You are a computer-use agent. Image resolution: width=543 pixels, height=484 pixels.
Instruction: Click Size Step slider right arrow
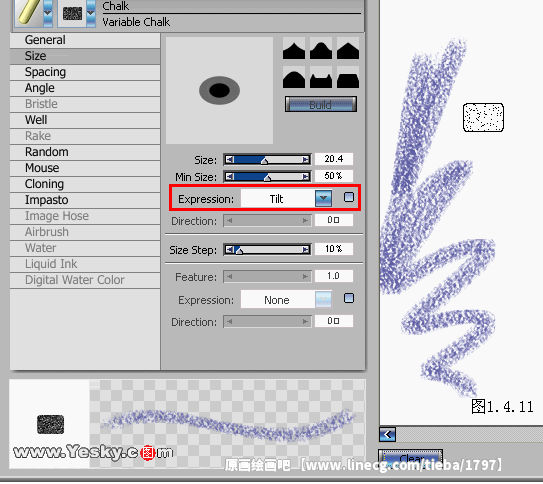(x=305, y=249)
